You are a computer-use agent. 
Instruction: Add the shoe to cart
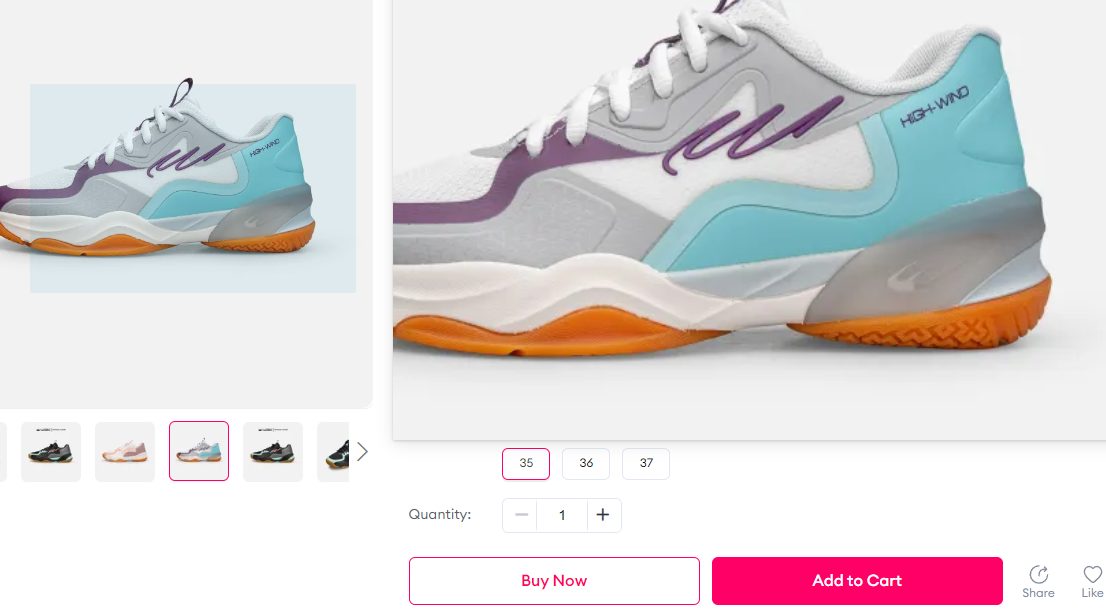[857, 581]
